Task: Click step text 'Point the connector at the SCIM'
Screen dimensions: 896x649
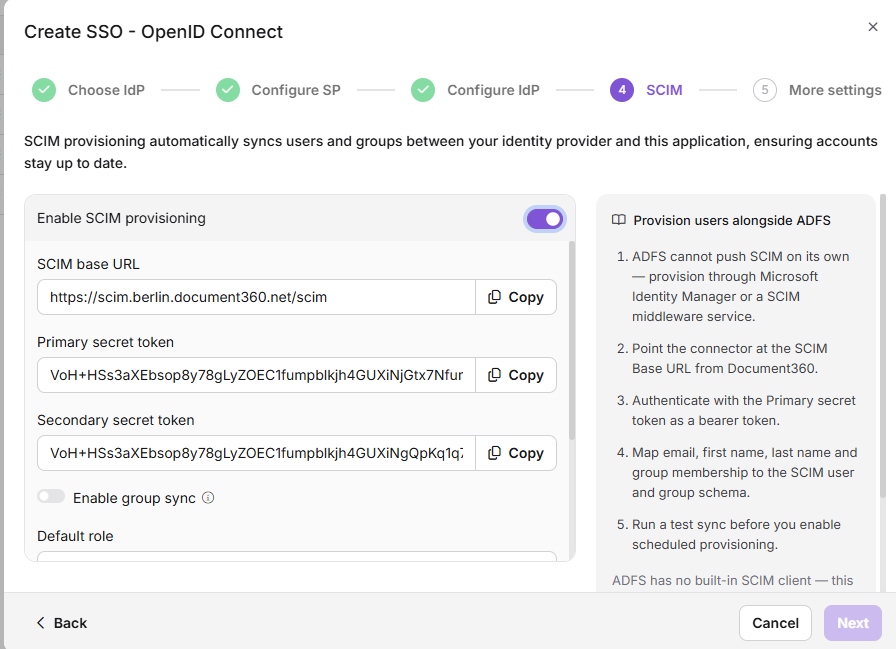Action: click(730, 348)
